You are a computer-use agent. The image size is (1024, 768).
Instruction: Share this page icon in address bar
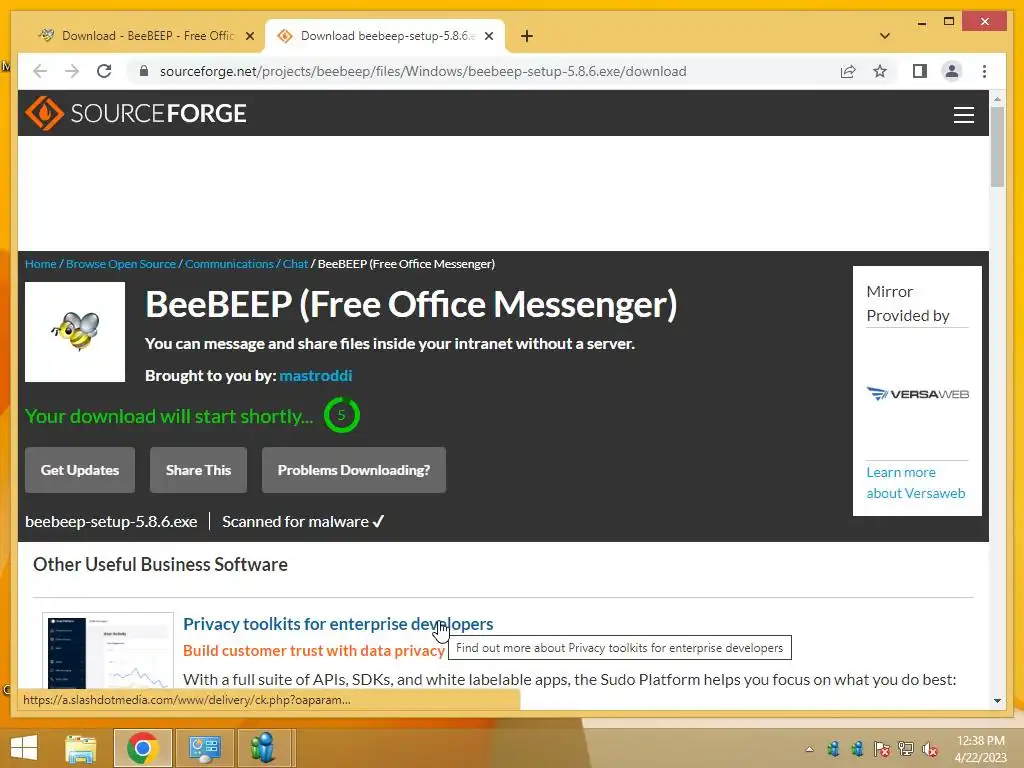click(x=848, y=71)
